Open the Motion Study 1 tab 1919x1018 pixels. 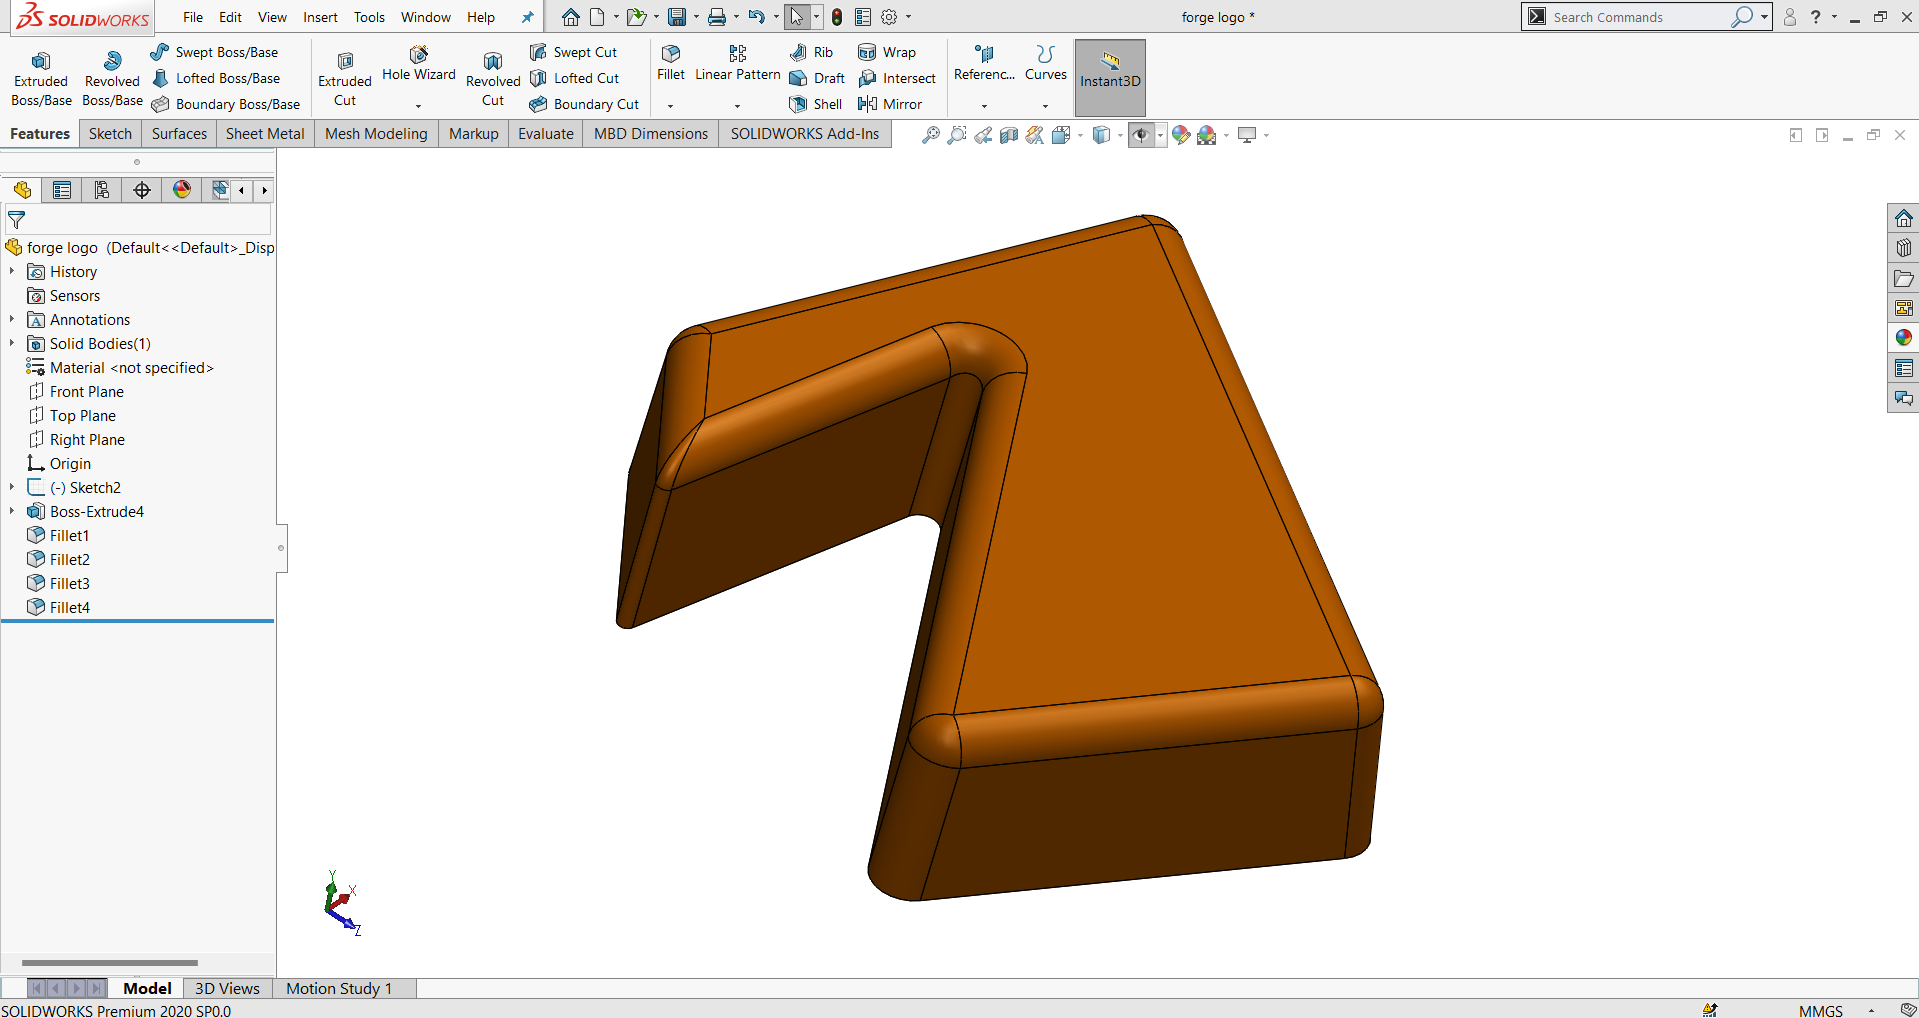coord(339,988)
